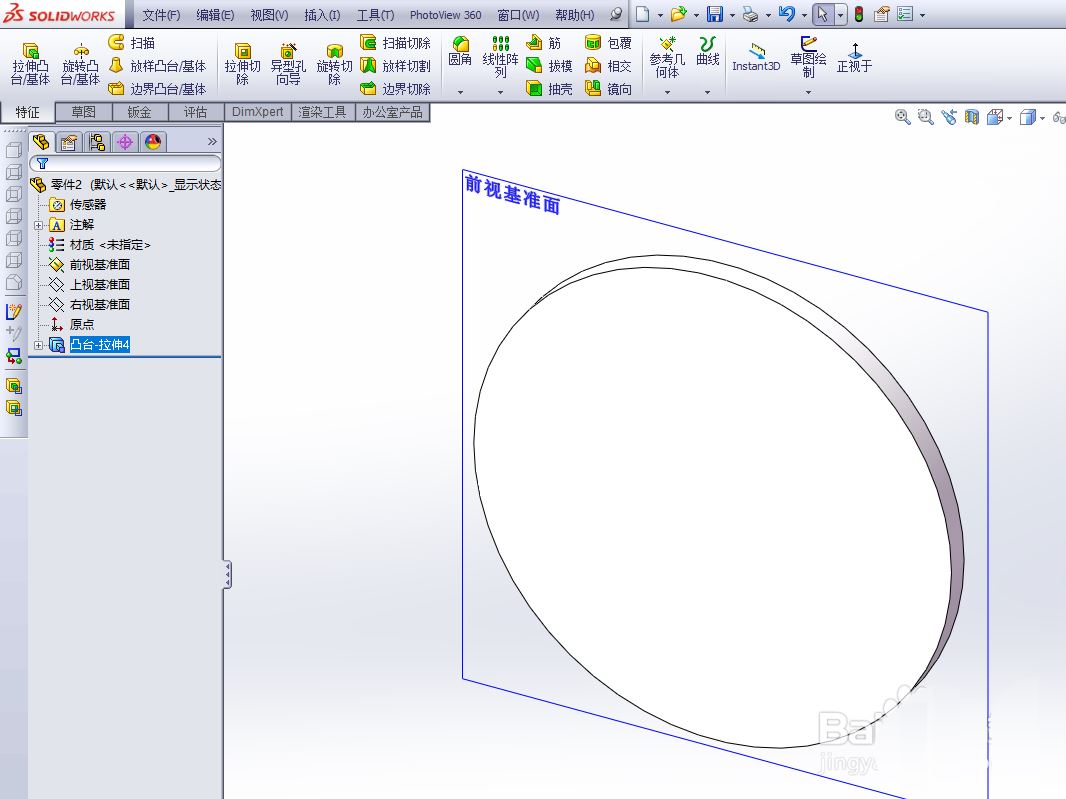Select the Extruded Cut tool (拉伸切除)
1066x799 pixels.
point(243,63)
